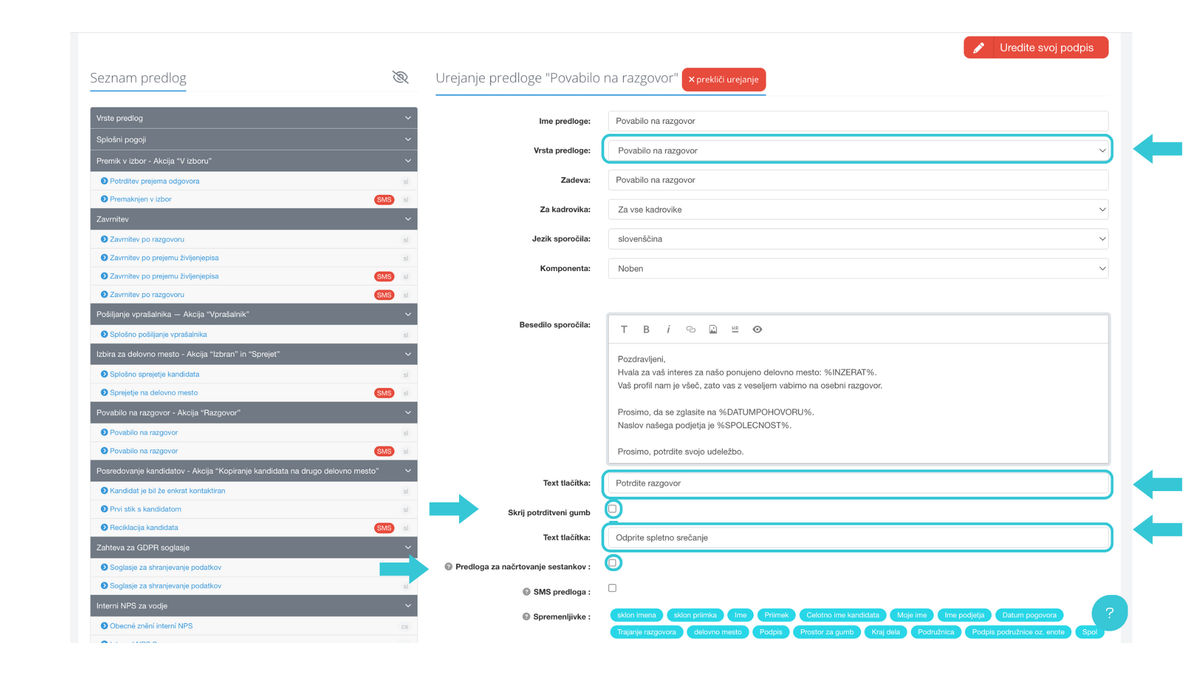Click SMS badge on Reciklacija kandidata row

click(x=384, y=527)
